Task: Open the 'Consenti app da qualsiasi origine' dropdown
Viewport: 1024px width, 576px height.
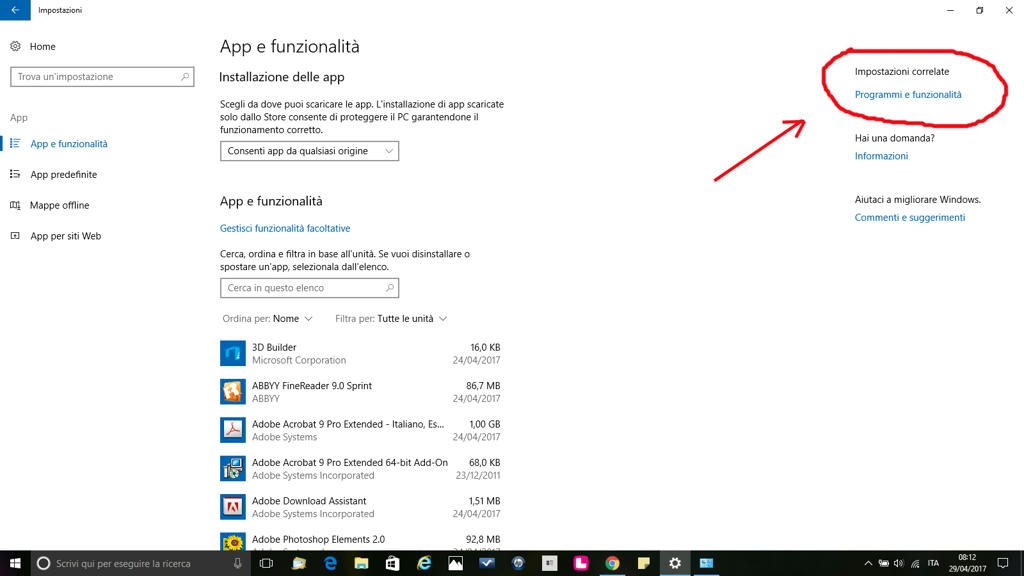Action: point(309,151)
